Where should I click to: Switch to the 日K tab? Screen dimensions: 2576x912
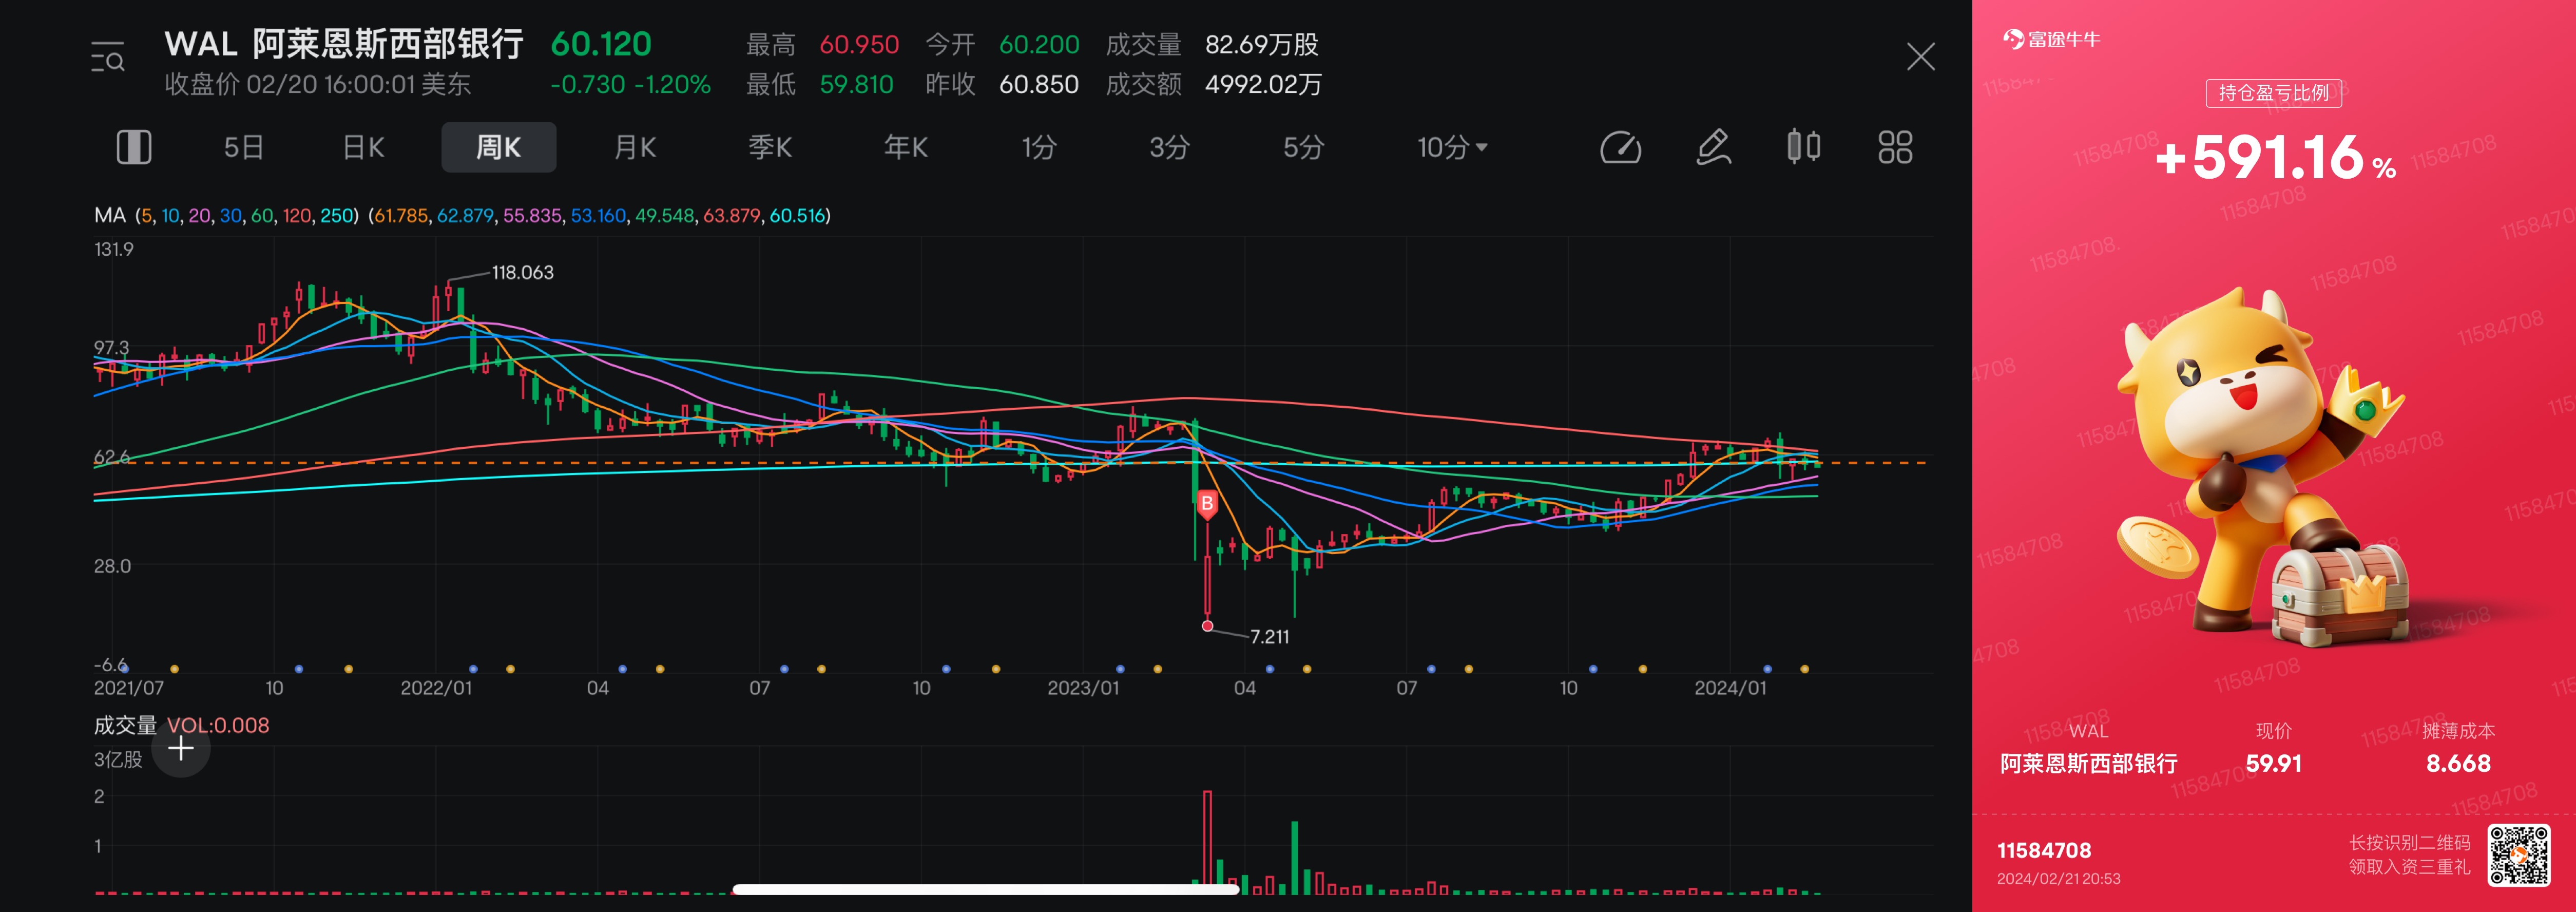[x=363, y=148]
